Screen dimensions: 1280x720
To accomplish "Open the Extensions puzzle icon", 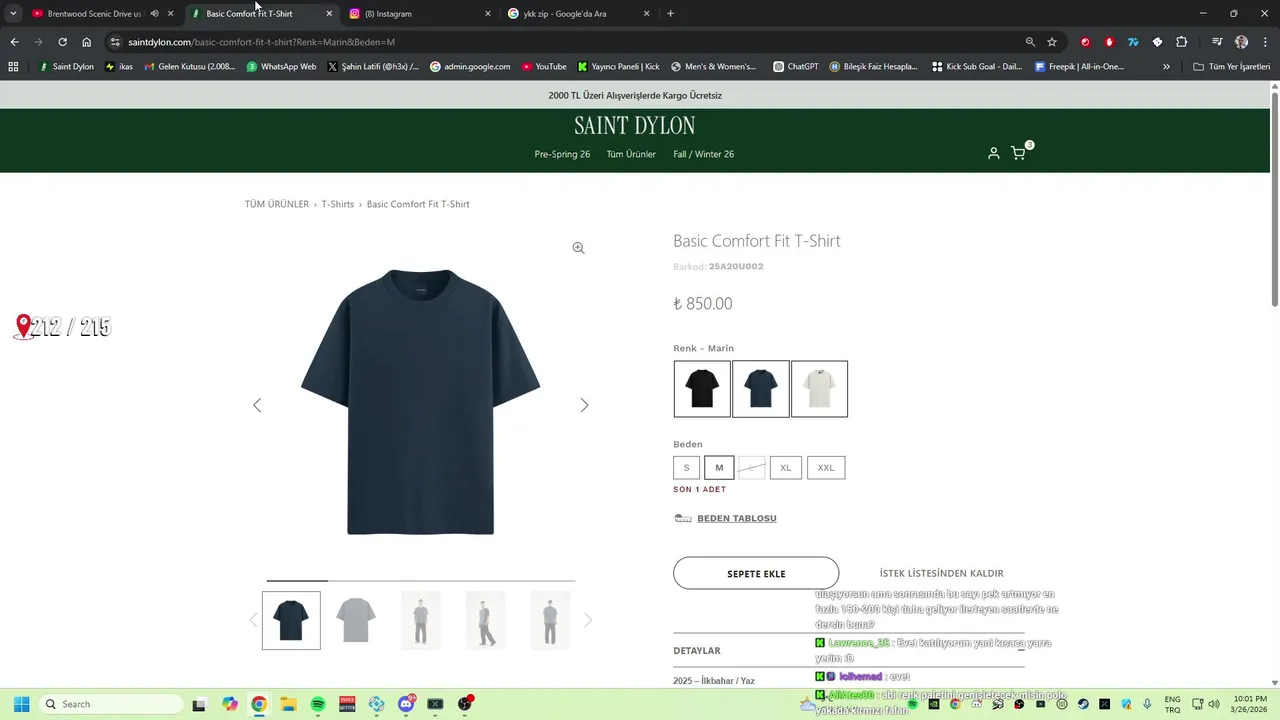I will 1181,42.
